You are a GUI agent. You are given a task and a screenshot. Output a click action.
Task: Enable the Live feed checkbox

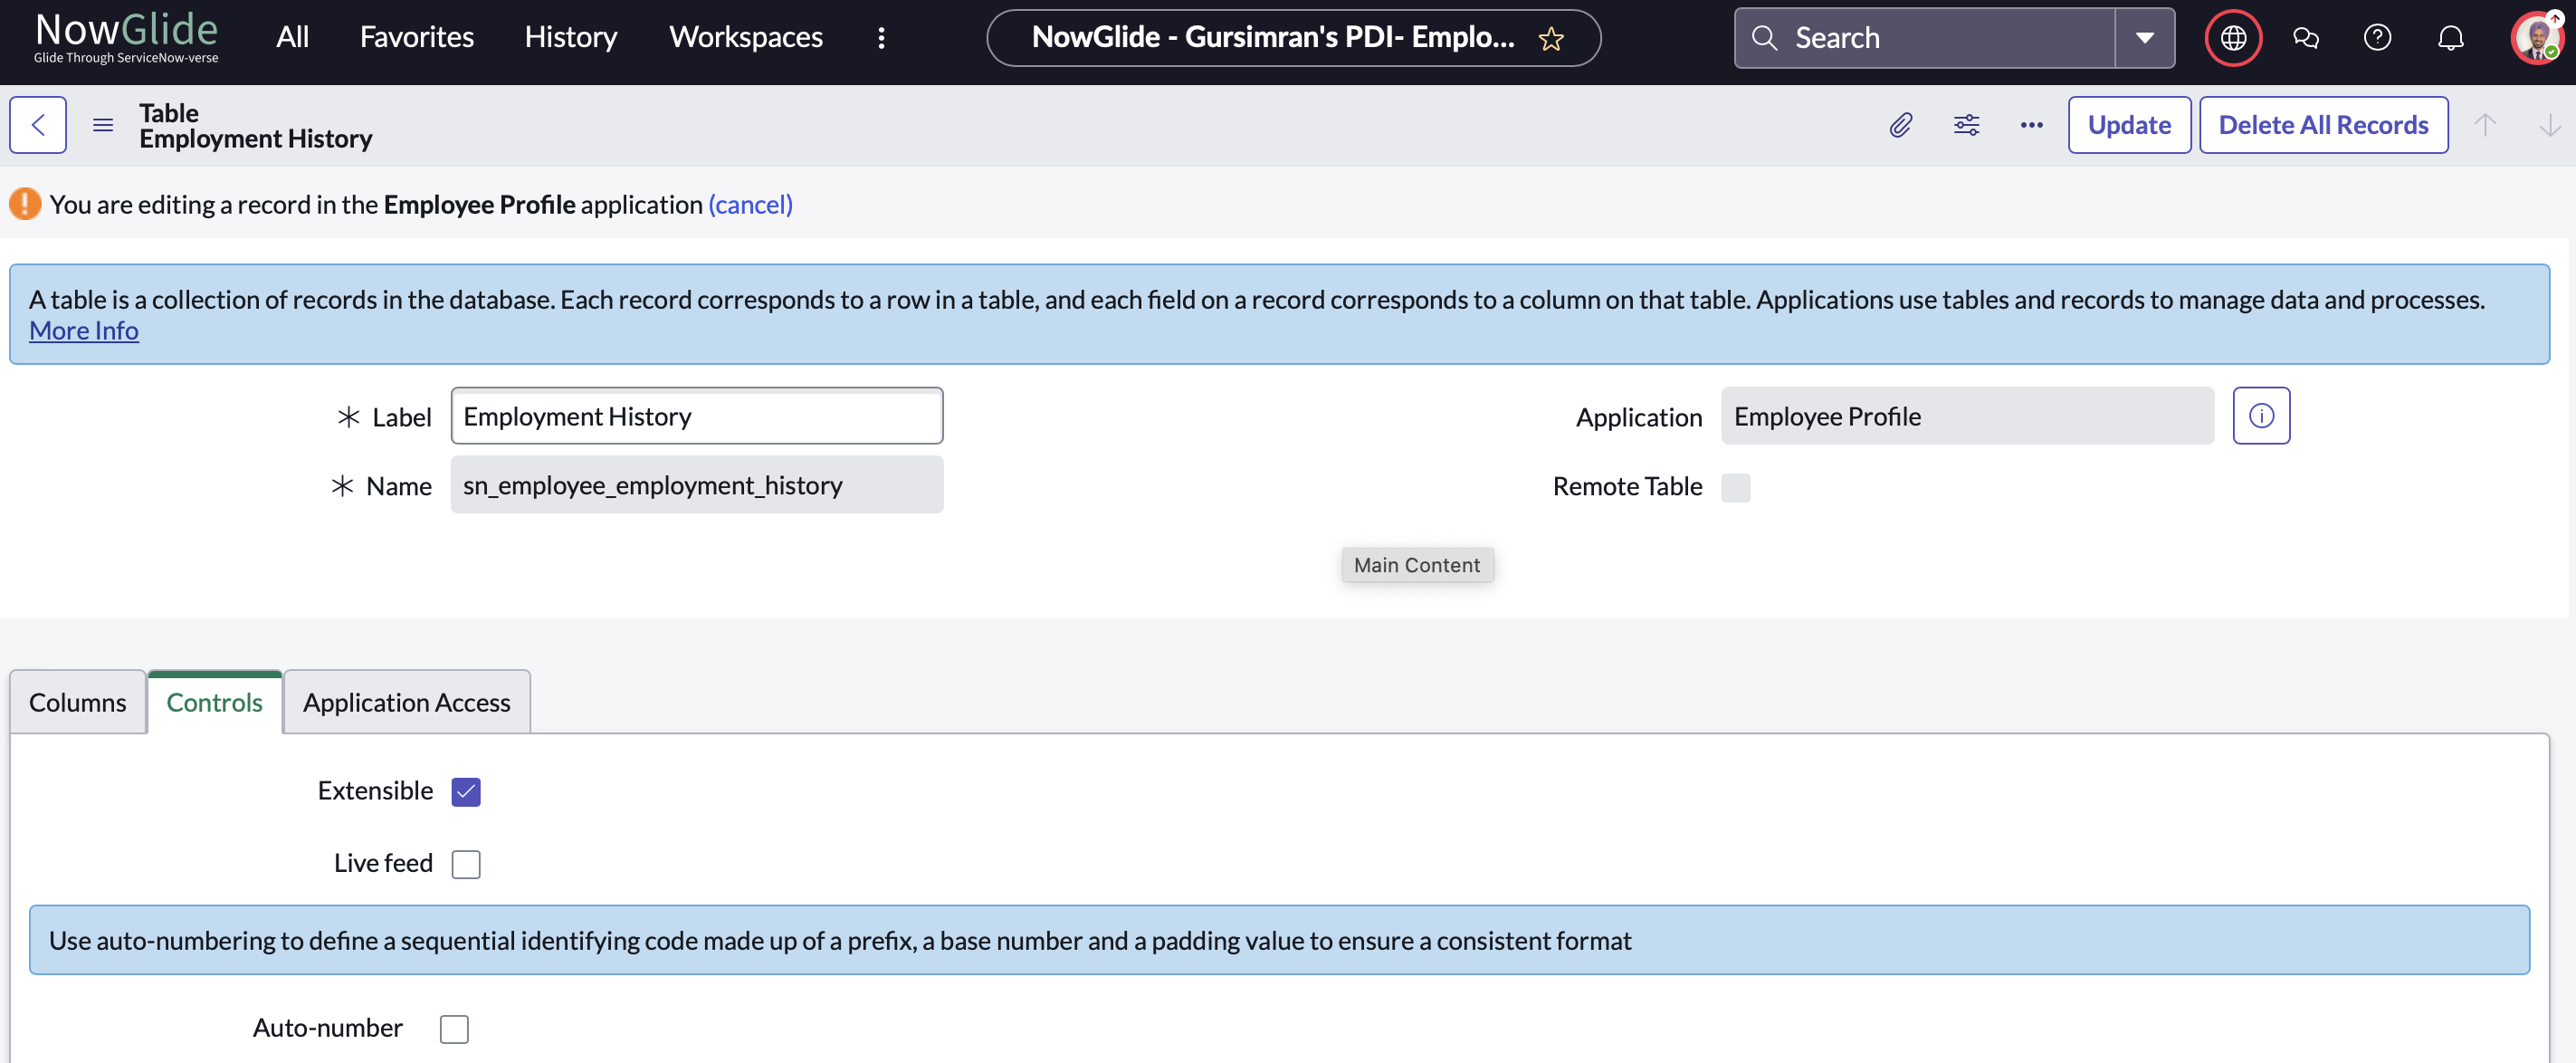coord(466,864)
